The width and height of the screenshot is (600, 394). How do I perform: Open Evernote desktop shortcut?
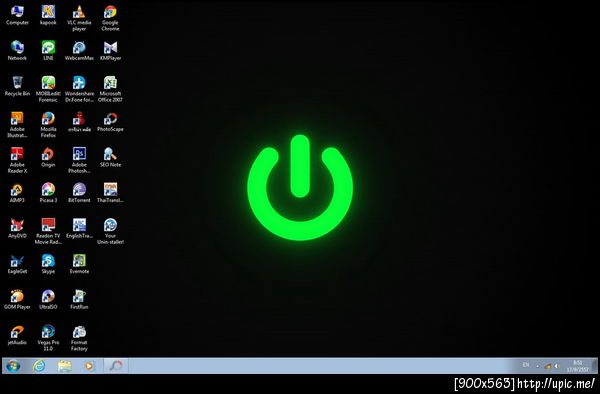click(x=79, y=264)
